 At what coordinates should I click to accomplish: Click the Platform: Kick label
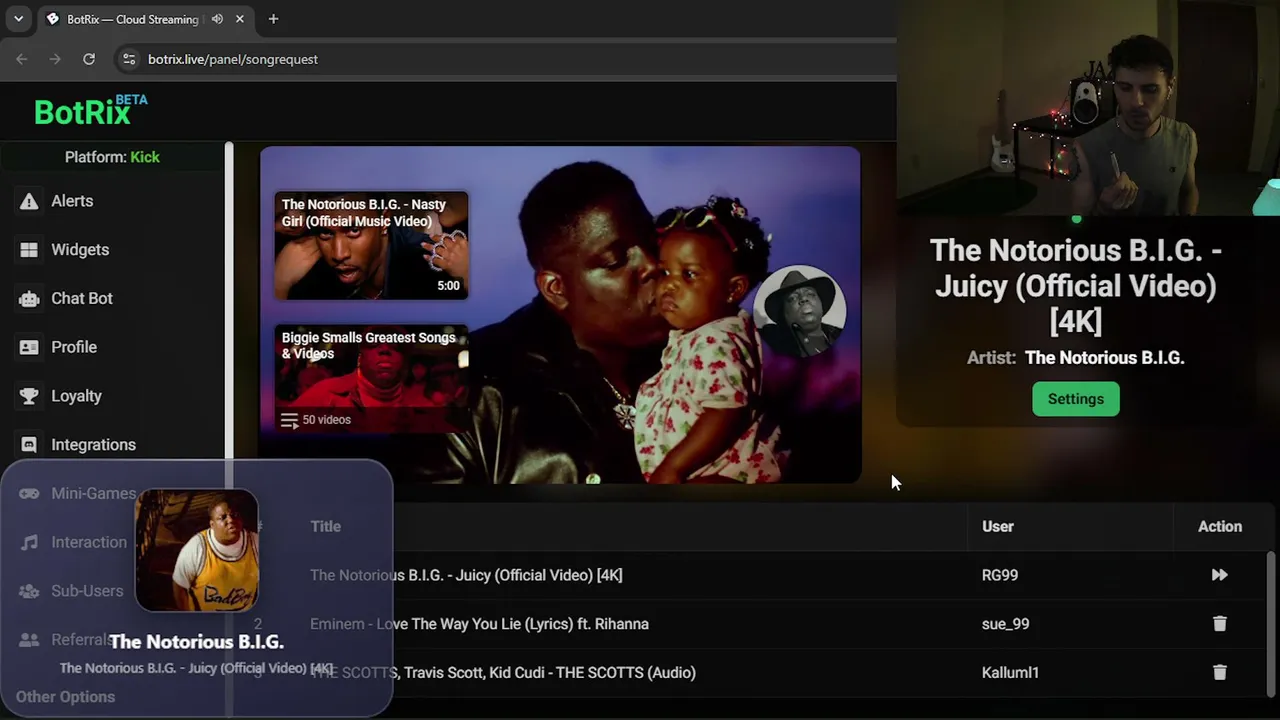click(112, 157)
